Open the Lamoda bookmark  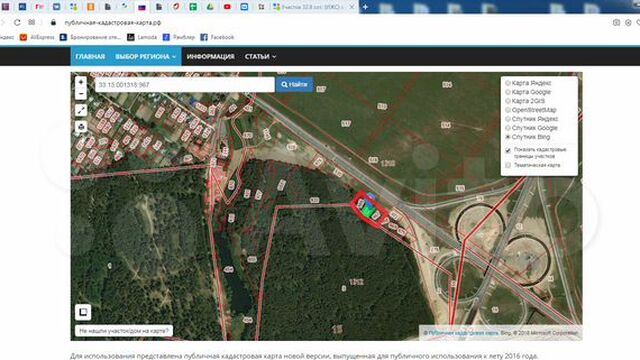pyautogui.click(x=142, y=37)
